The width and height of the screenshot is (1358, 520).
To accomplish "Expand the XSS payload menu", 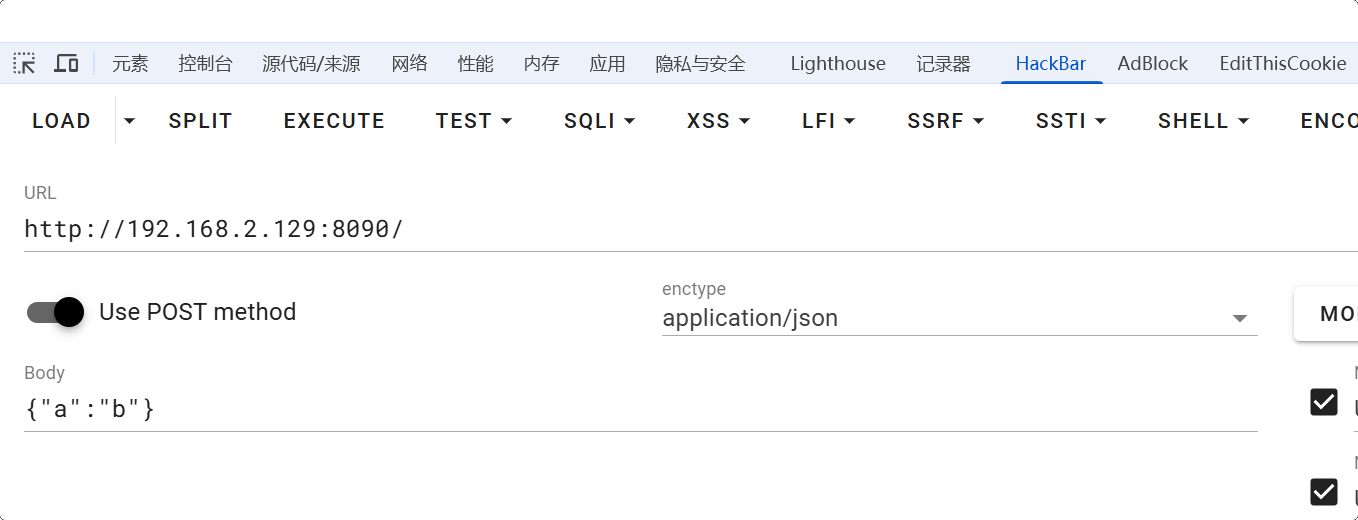I will (x=718, y=121).
